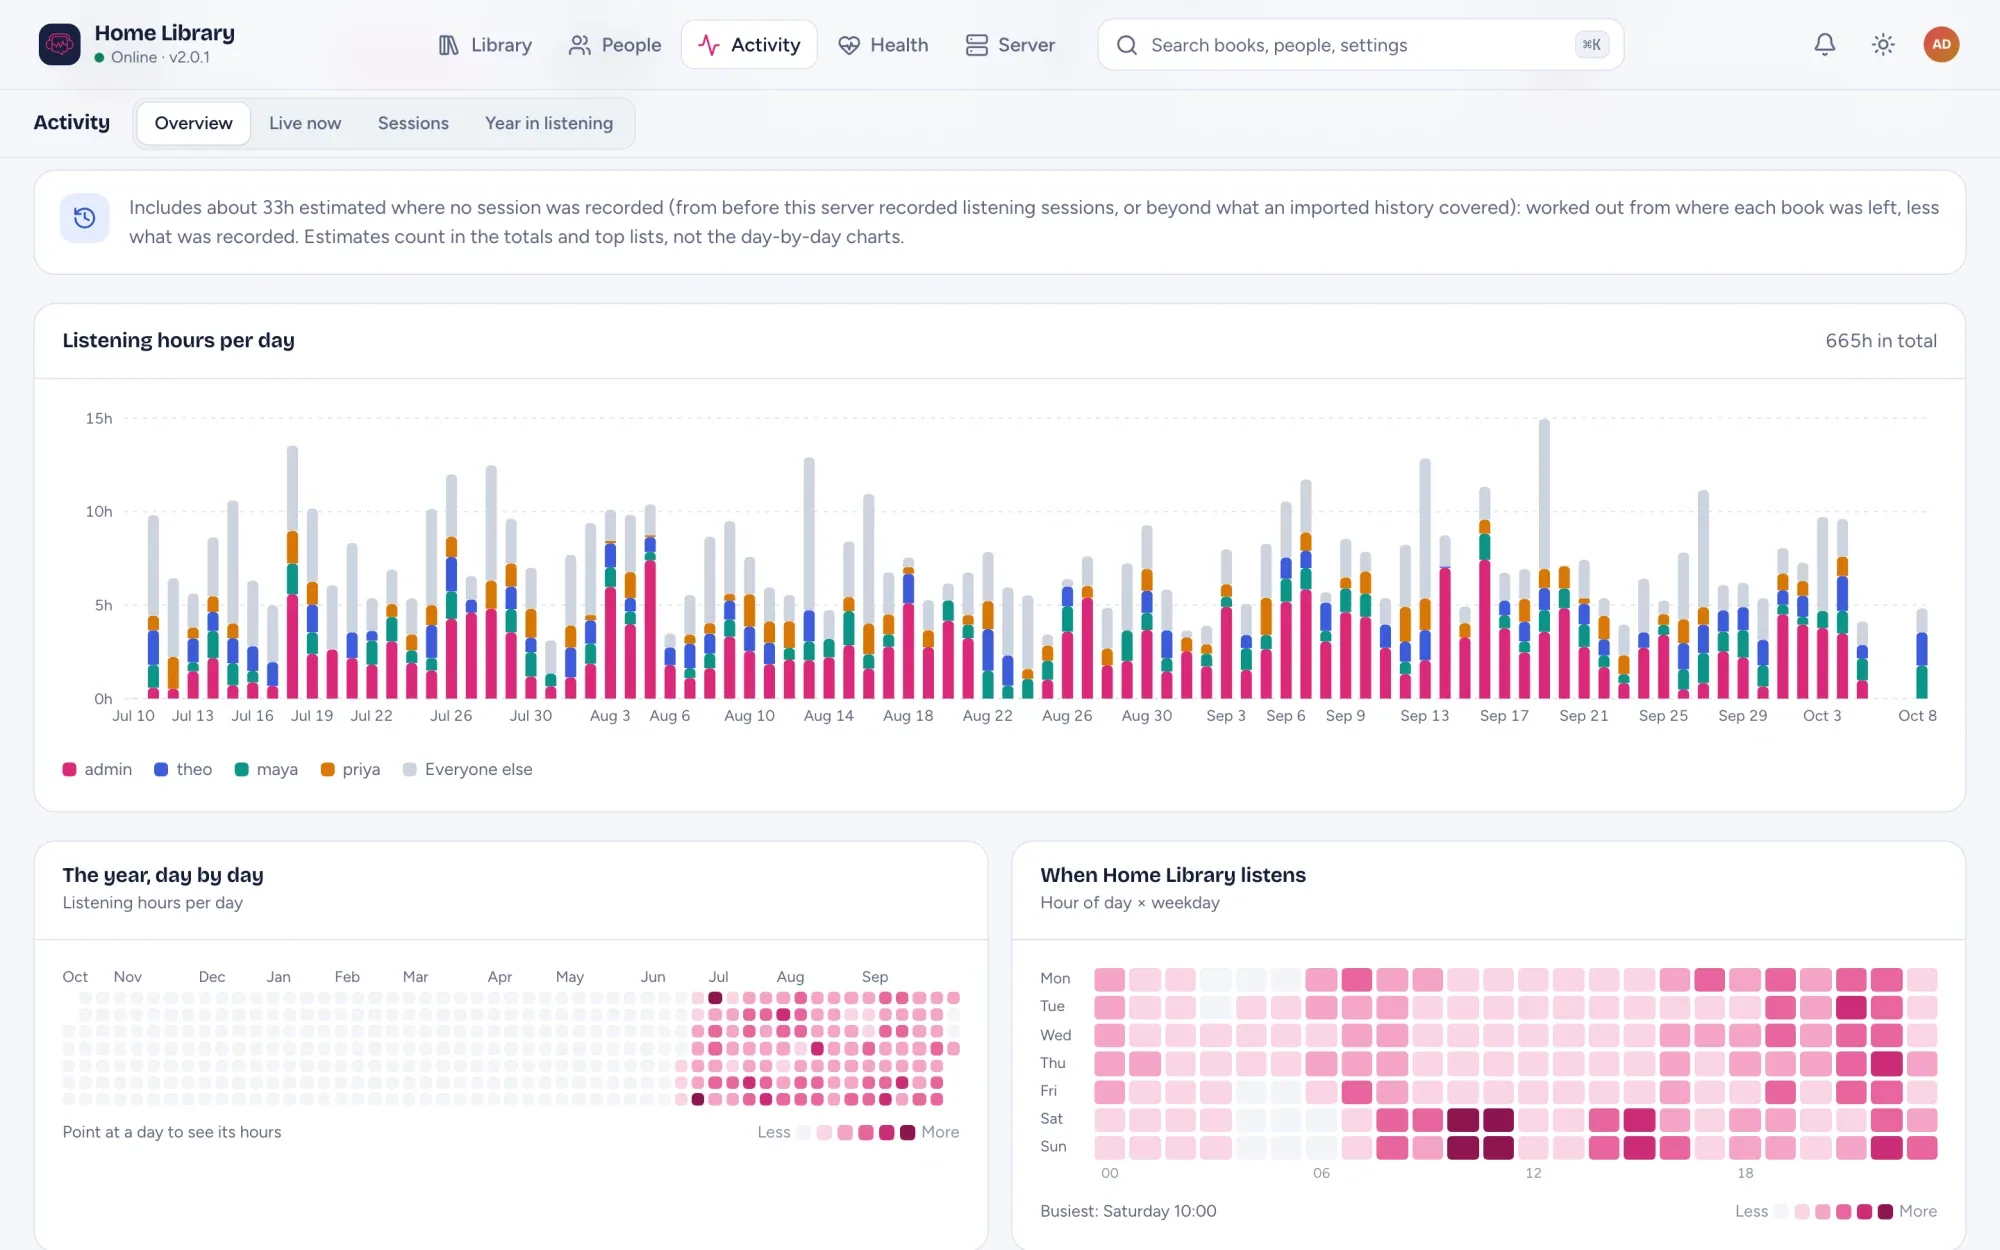Click the 'Sun' weekday row label

point(1053,1147)
